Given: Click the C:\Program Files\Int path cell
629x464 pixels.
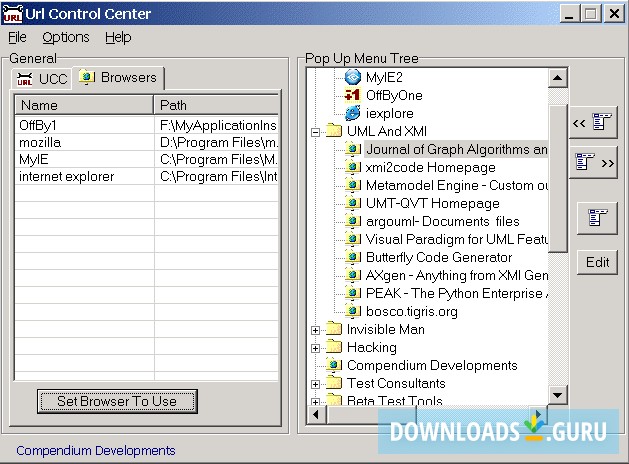Looking at the screenshot, I should pos(218,176).
